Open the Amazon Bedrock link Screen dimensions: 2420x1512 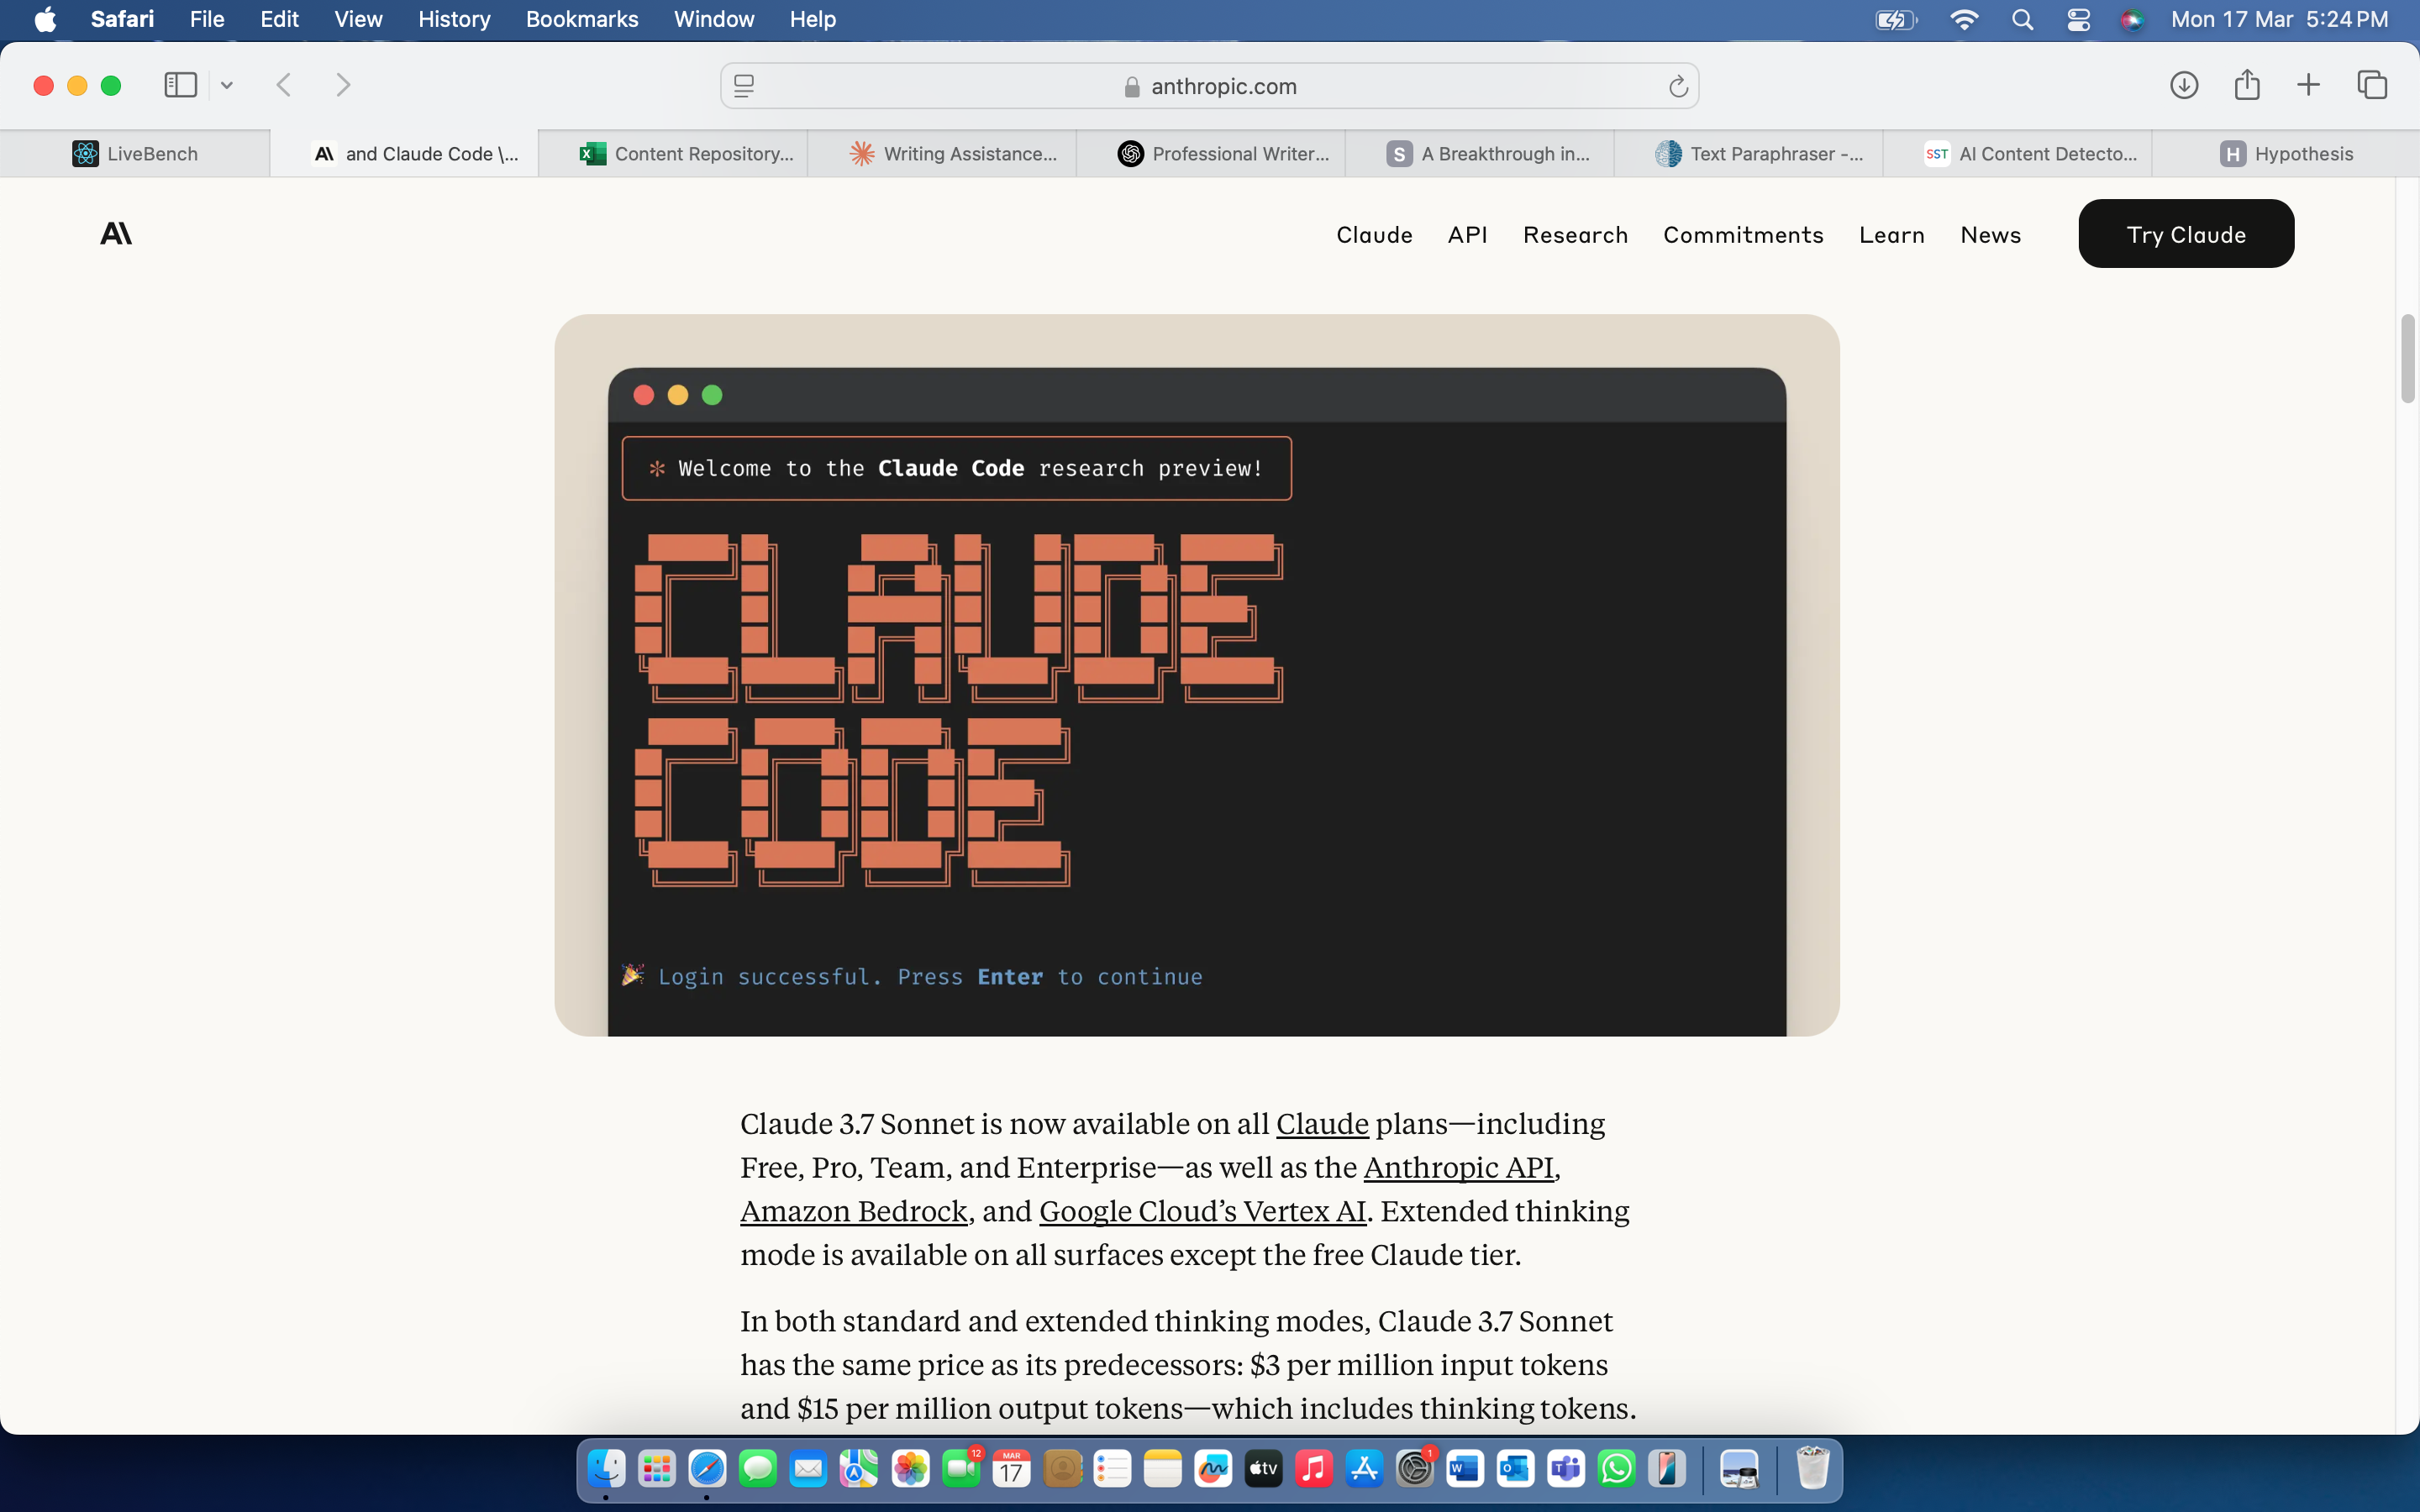pyautogui.click(x=854, y=1212)
